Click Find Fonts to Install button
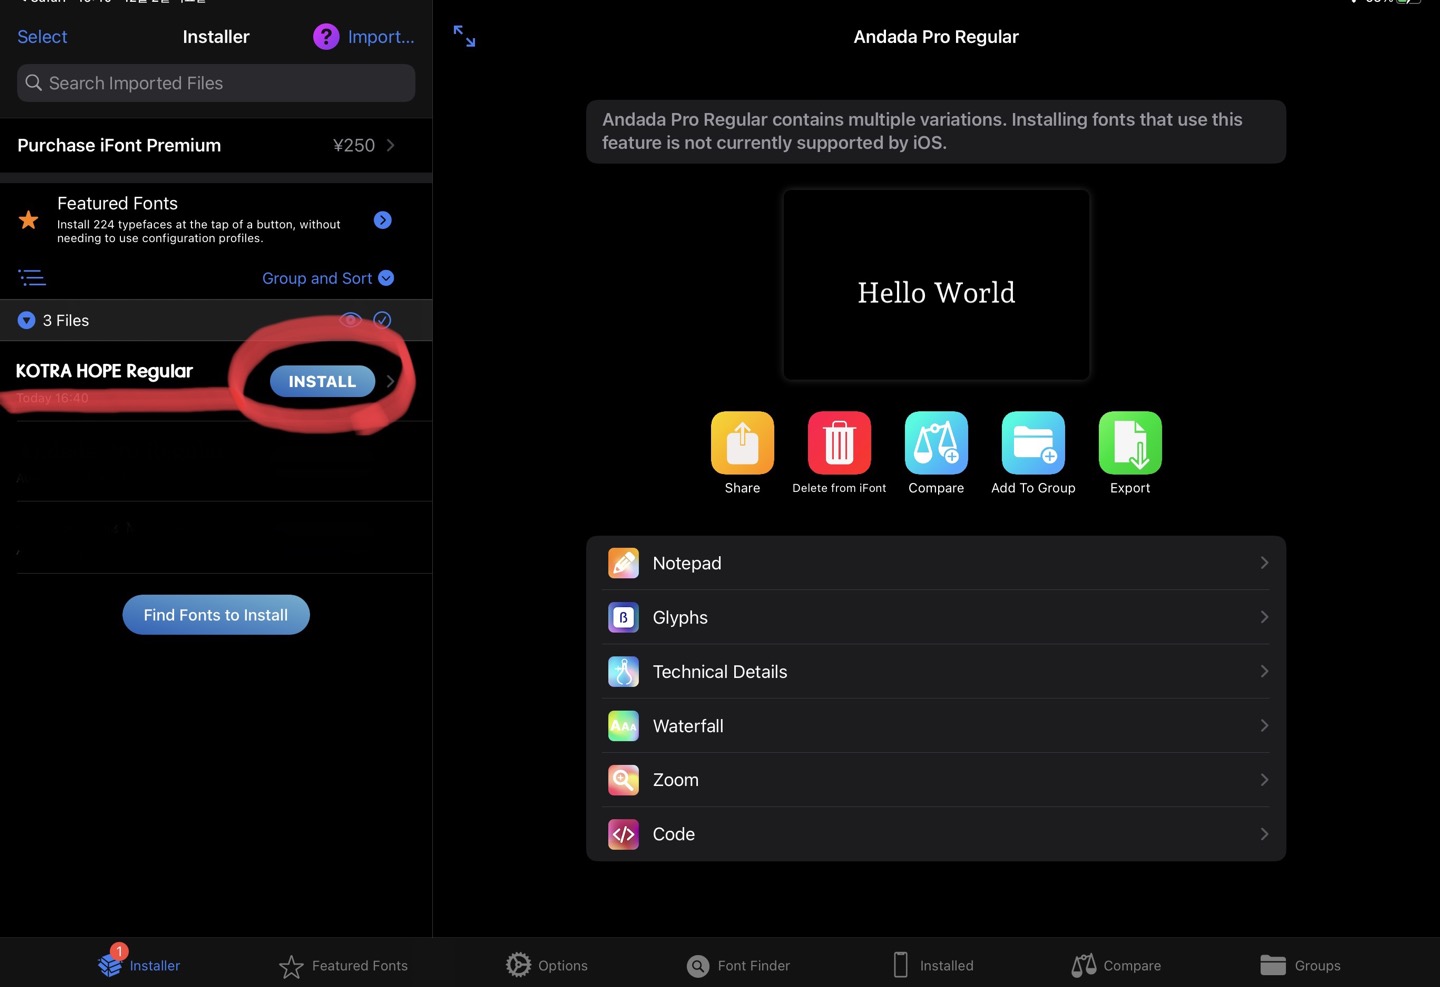 click(x=216, y=615)
